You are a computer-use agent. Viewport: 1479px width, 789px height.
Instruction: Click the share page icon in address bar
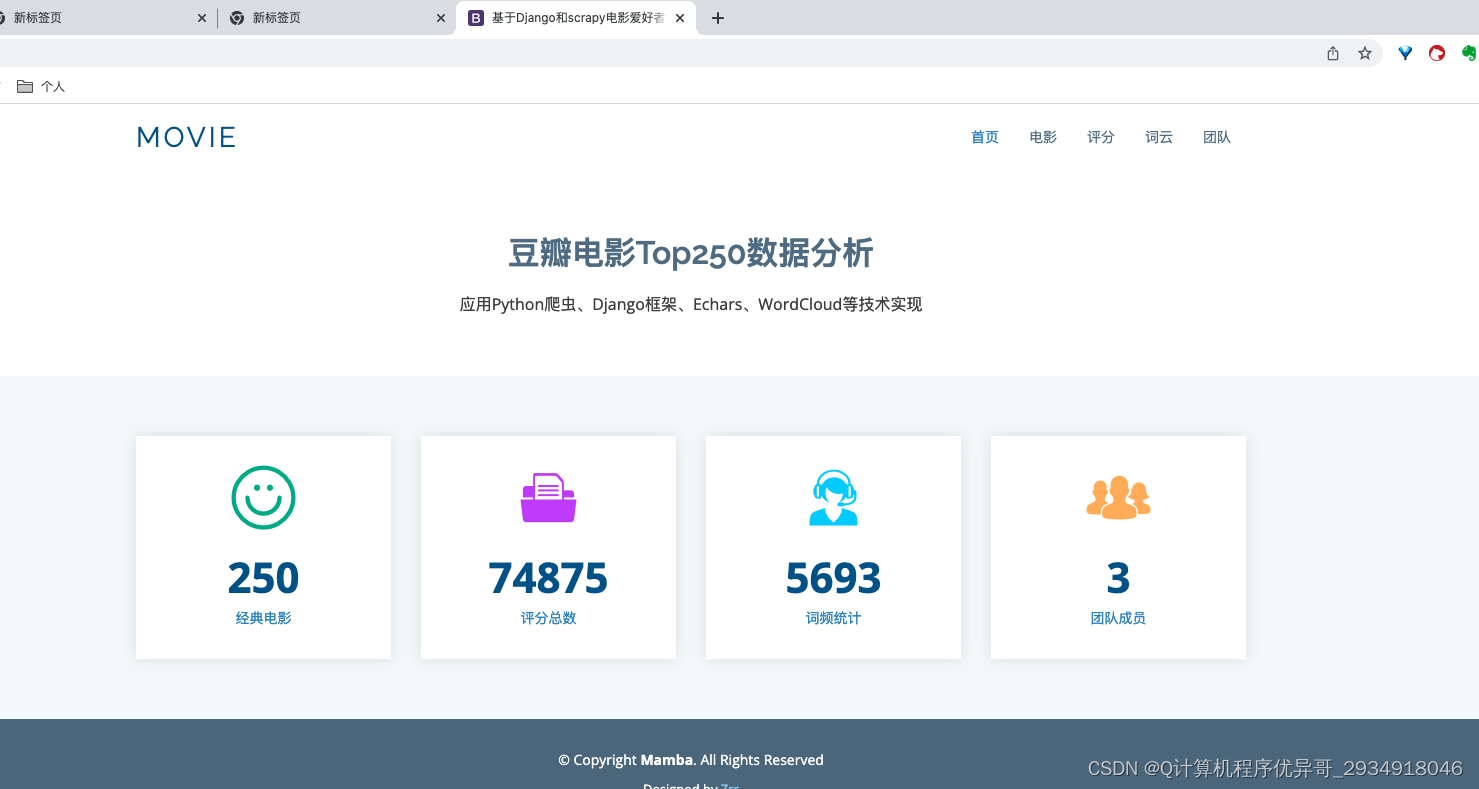coord(1333,53)
